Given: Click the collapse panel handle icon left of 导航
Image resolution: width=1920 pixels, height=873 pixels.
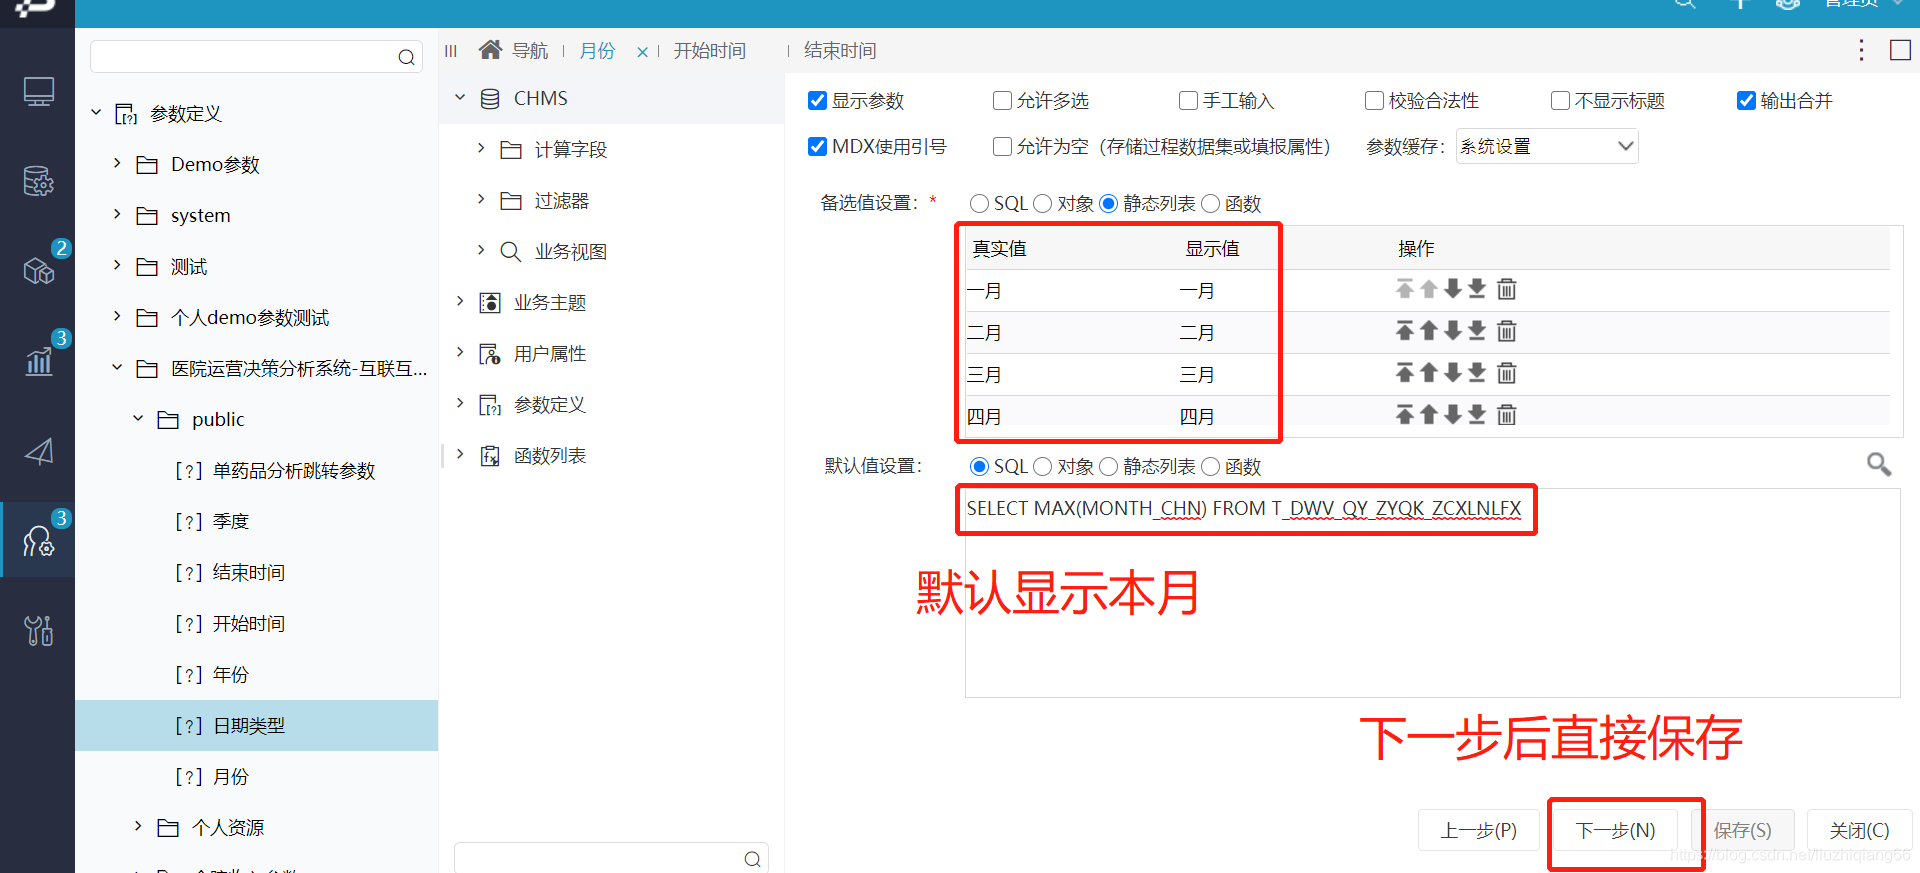Looking at the screenshot, I should 451,50.
